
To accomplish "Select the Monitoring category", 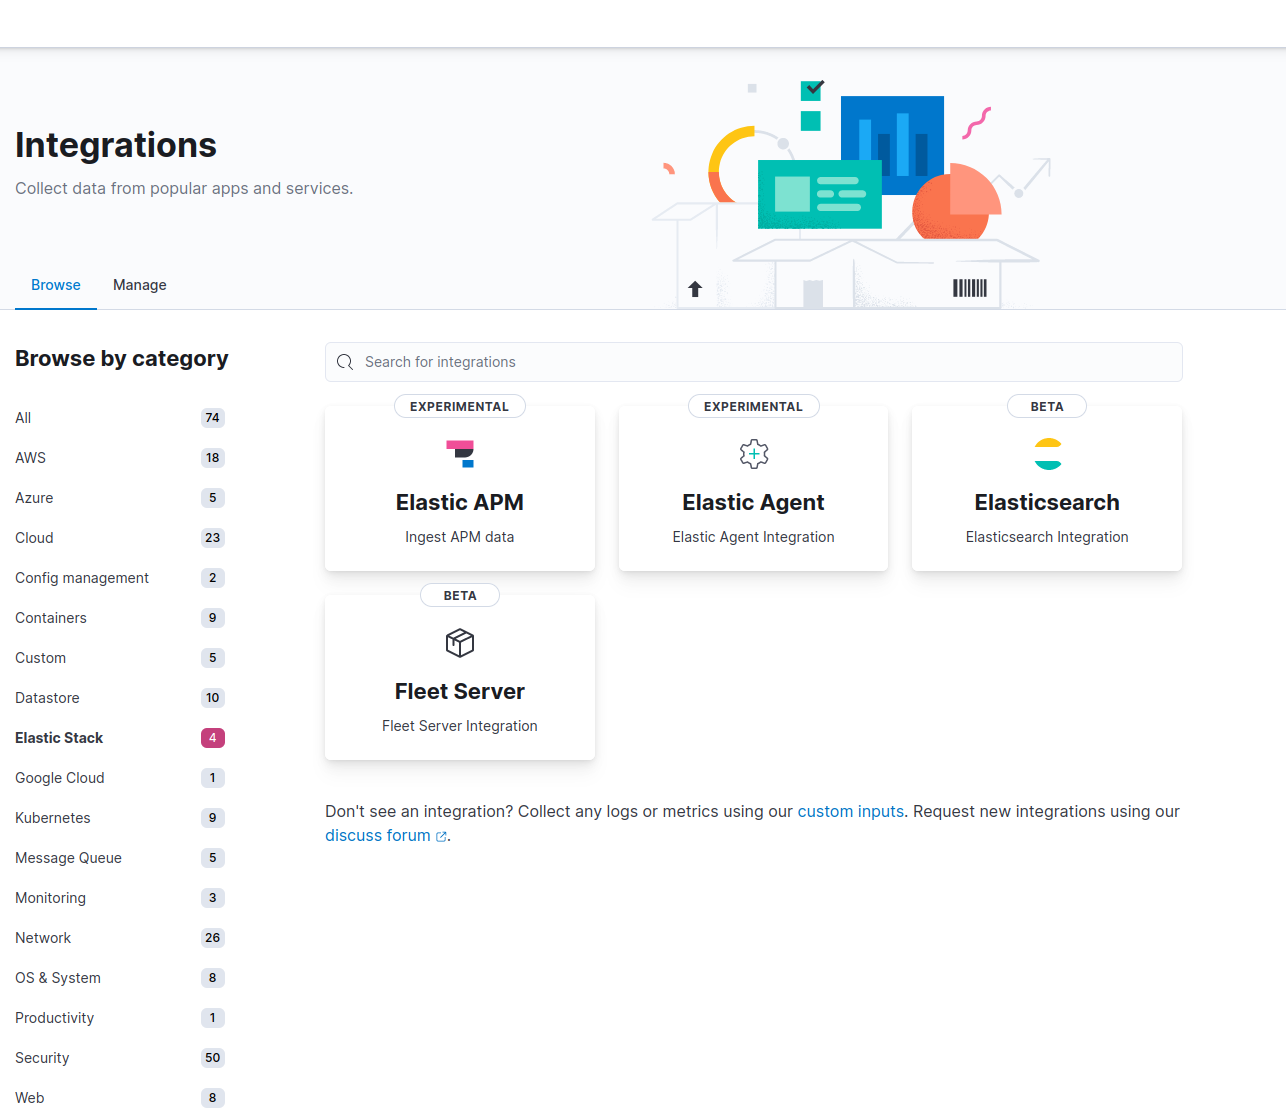I will 120,898.
